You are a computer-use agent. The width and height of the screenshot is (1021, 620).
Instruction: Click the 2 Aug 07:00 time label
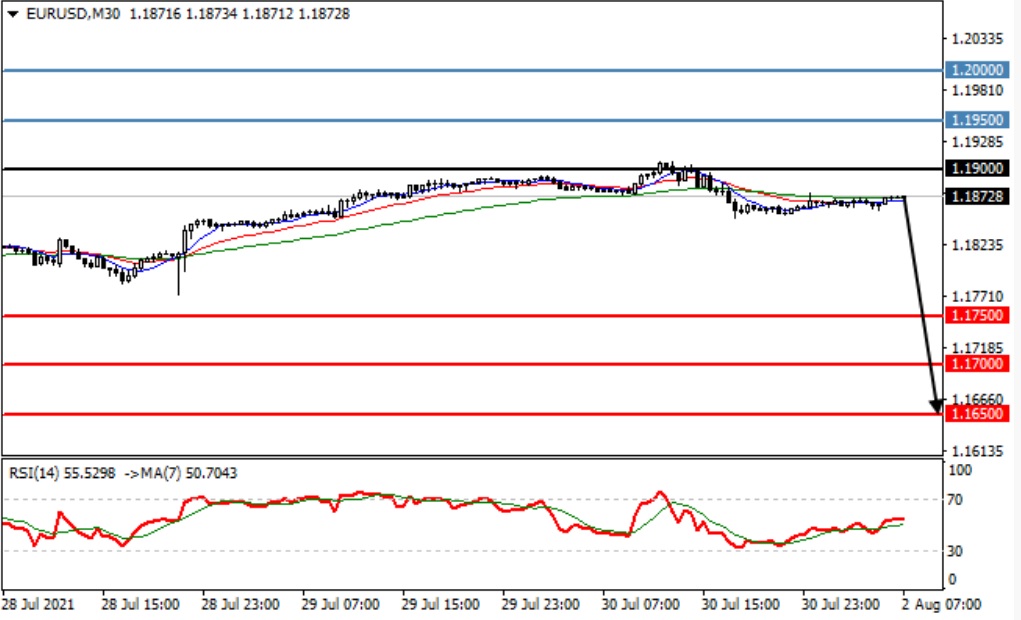click(940, 604)
